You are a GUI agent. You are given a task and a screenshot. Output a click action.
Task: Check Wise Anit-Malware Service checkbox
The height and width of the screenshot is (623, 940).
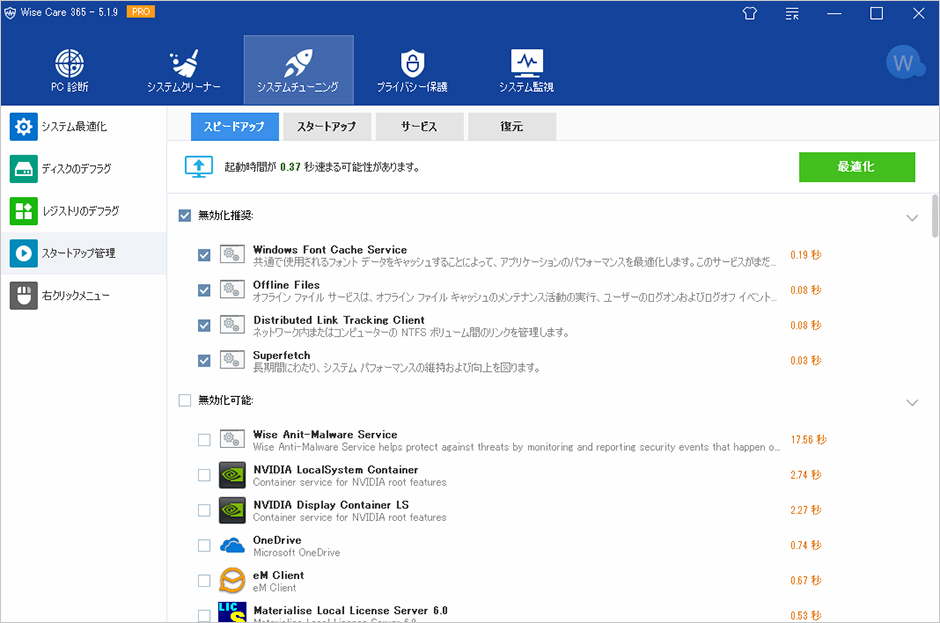click(204, 440)
